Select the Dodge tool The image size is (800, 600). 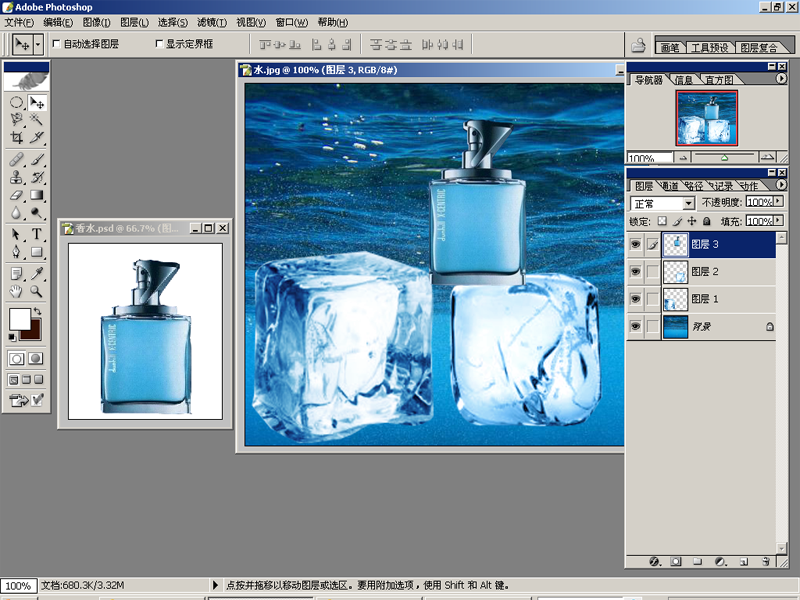point(37,212)
